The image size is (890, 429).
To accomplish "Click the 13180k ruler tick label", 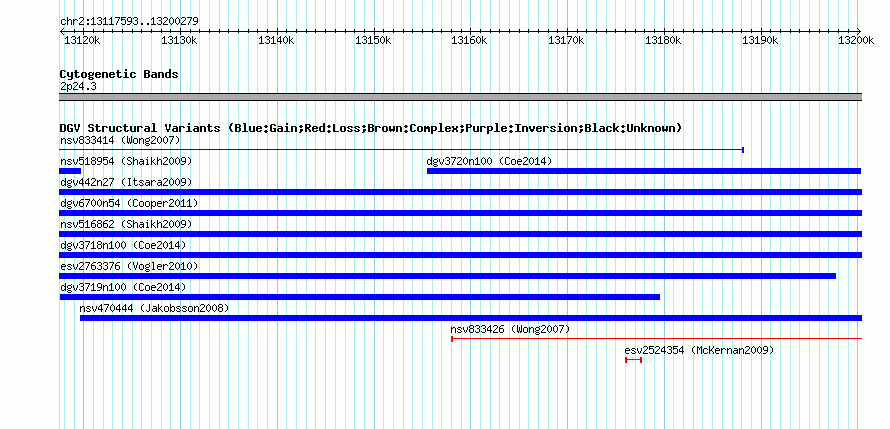I will [x=663, y=40].
